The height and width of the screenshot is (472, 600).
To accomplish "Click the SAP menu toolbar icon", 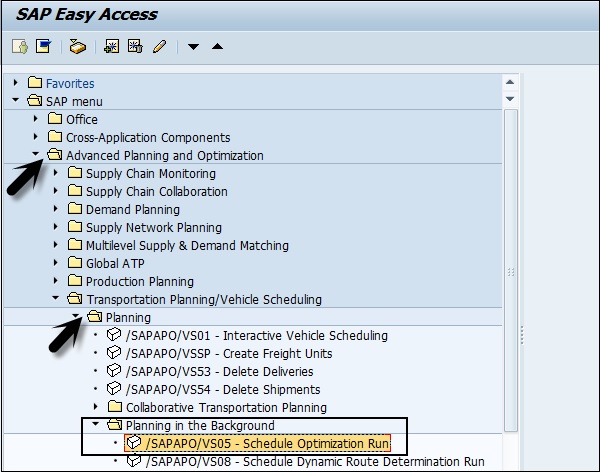I will pos(43,47).
